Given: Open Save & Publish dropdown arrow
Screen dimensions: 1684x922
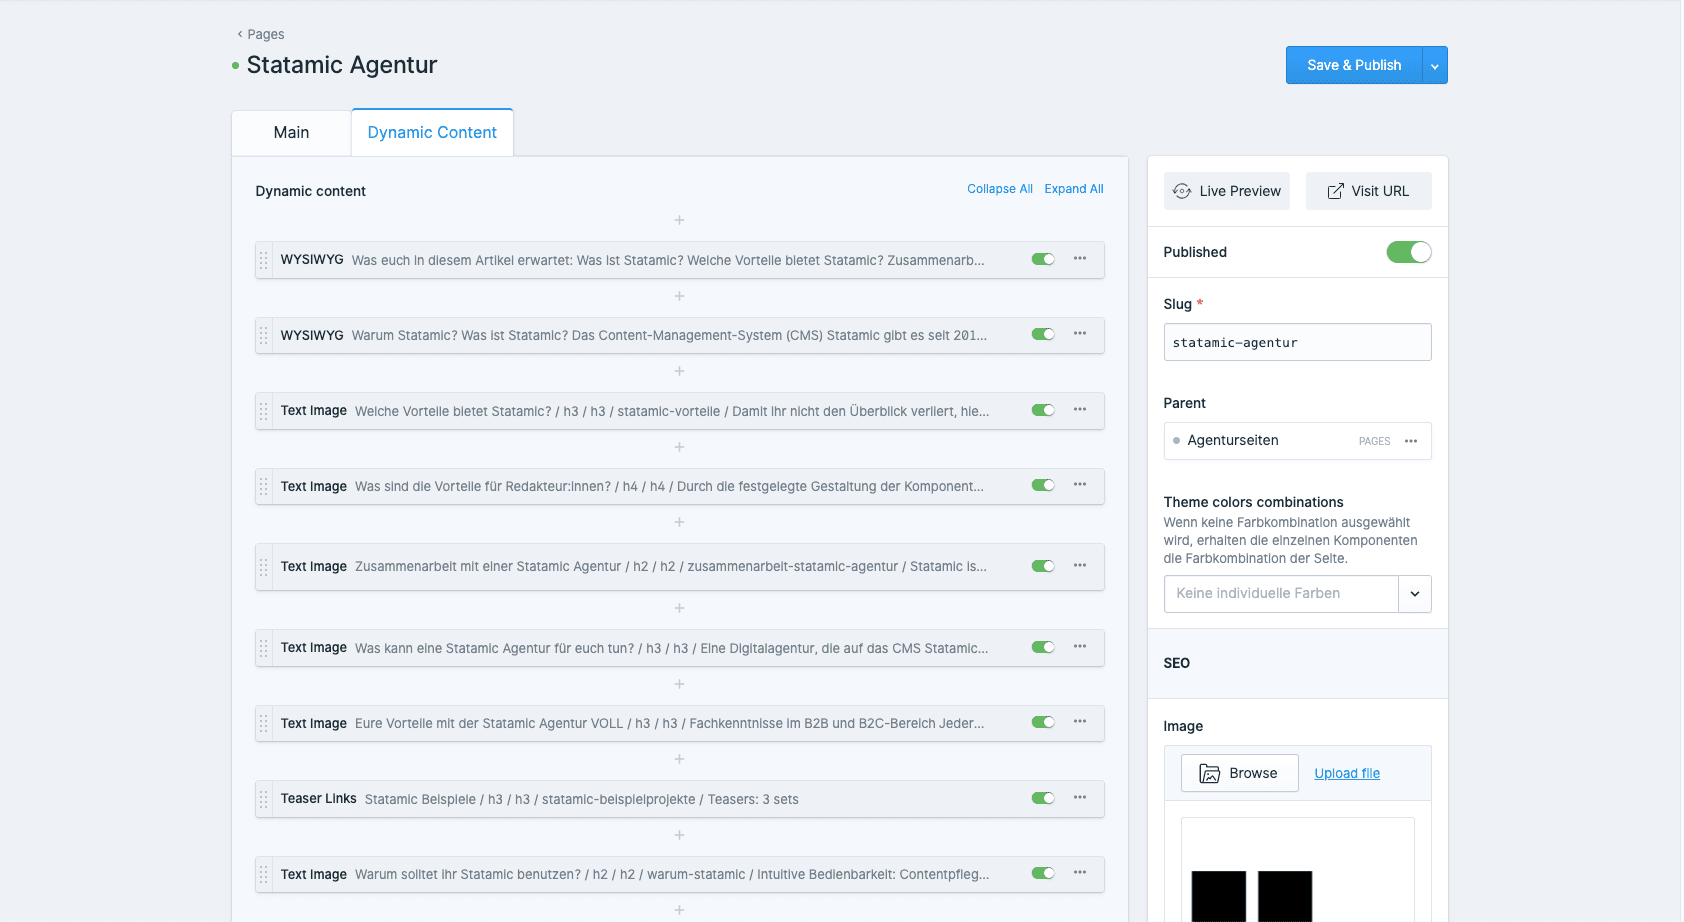Looking at the screenshot, I should click(1435, 65).
